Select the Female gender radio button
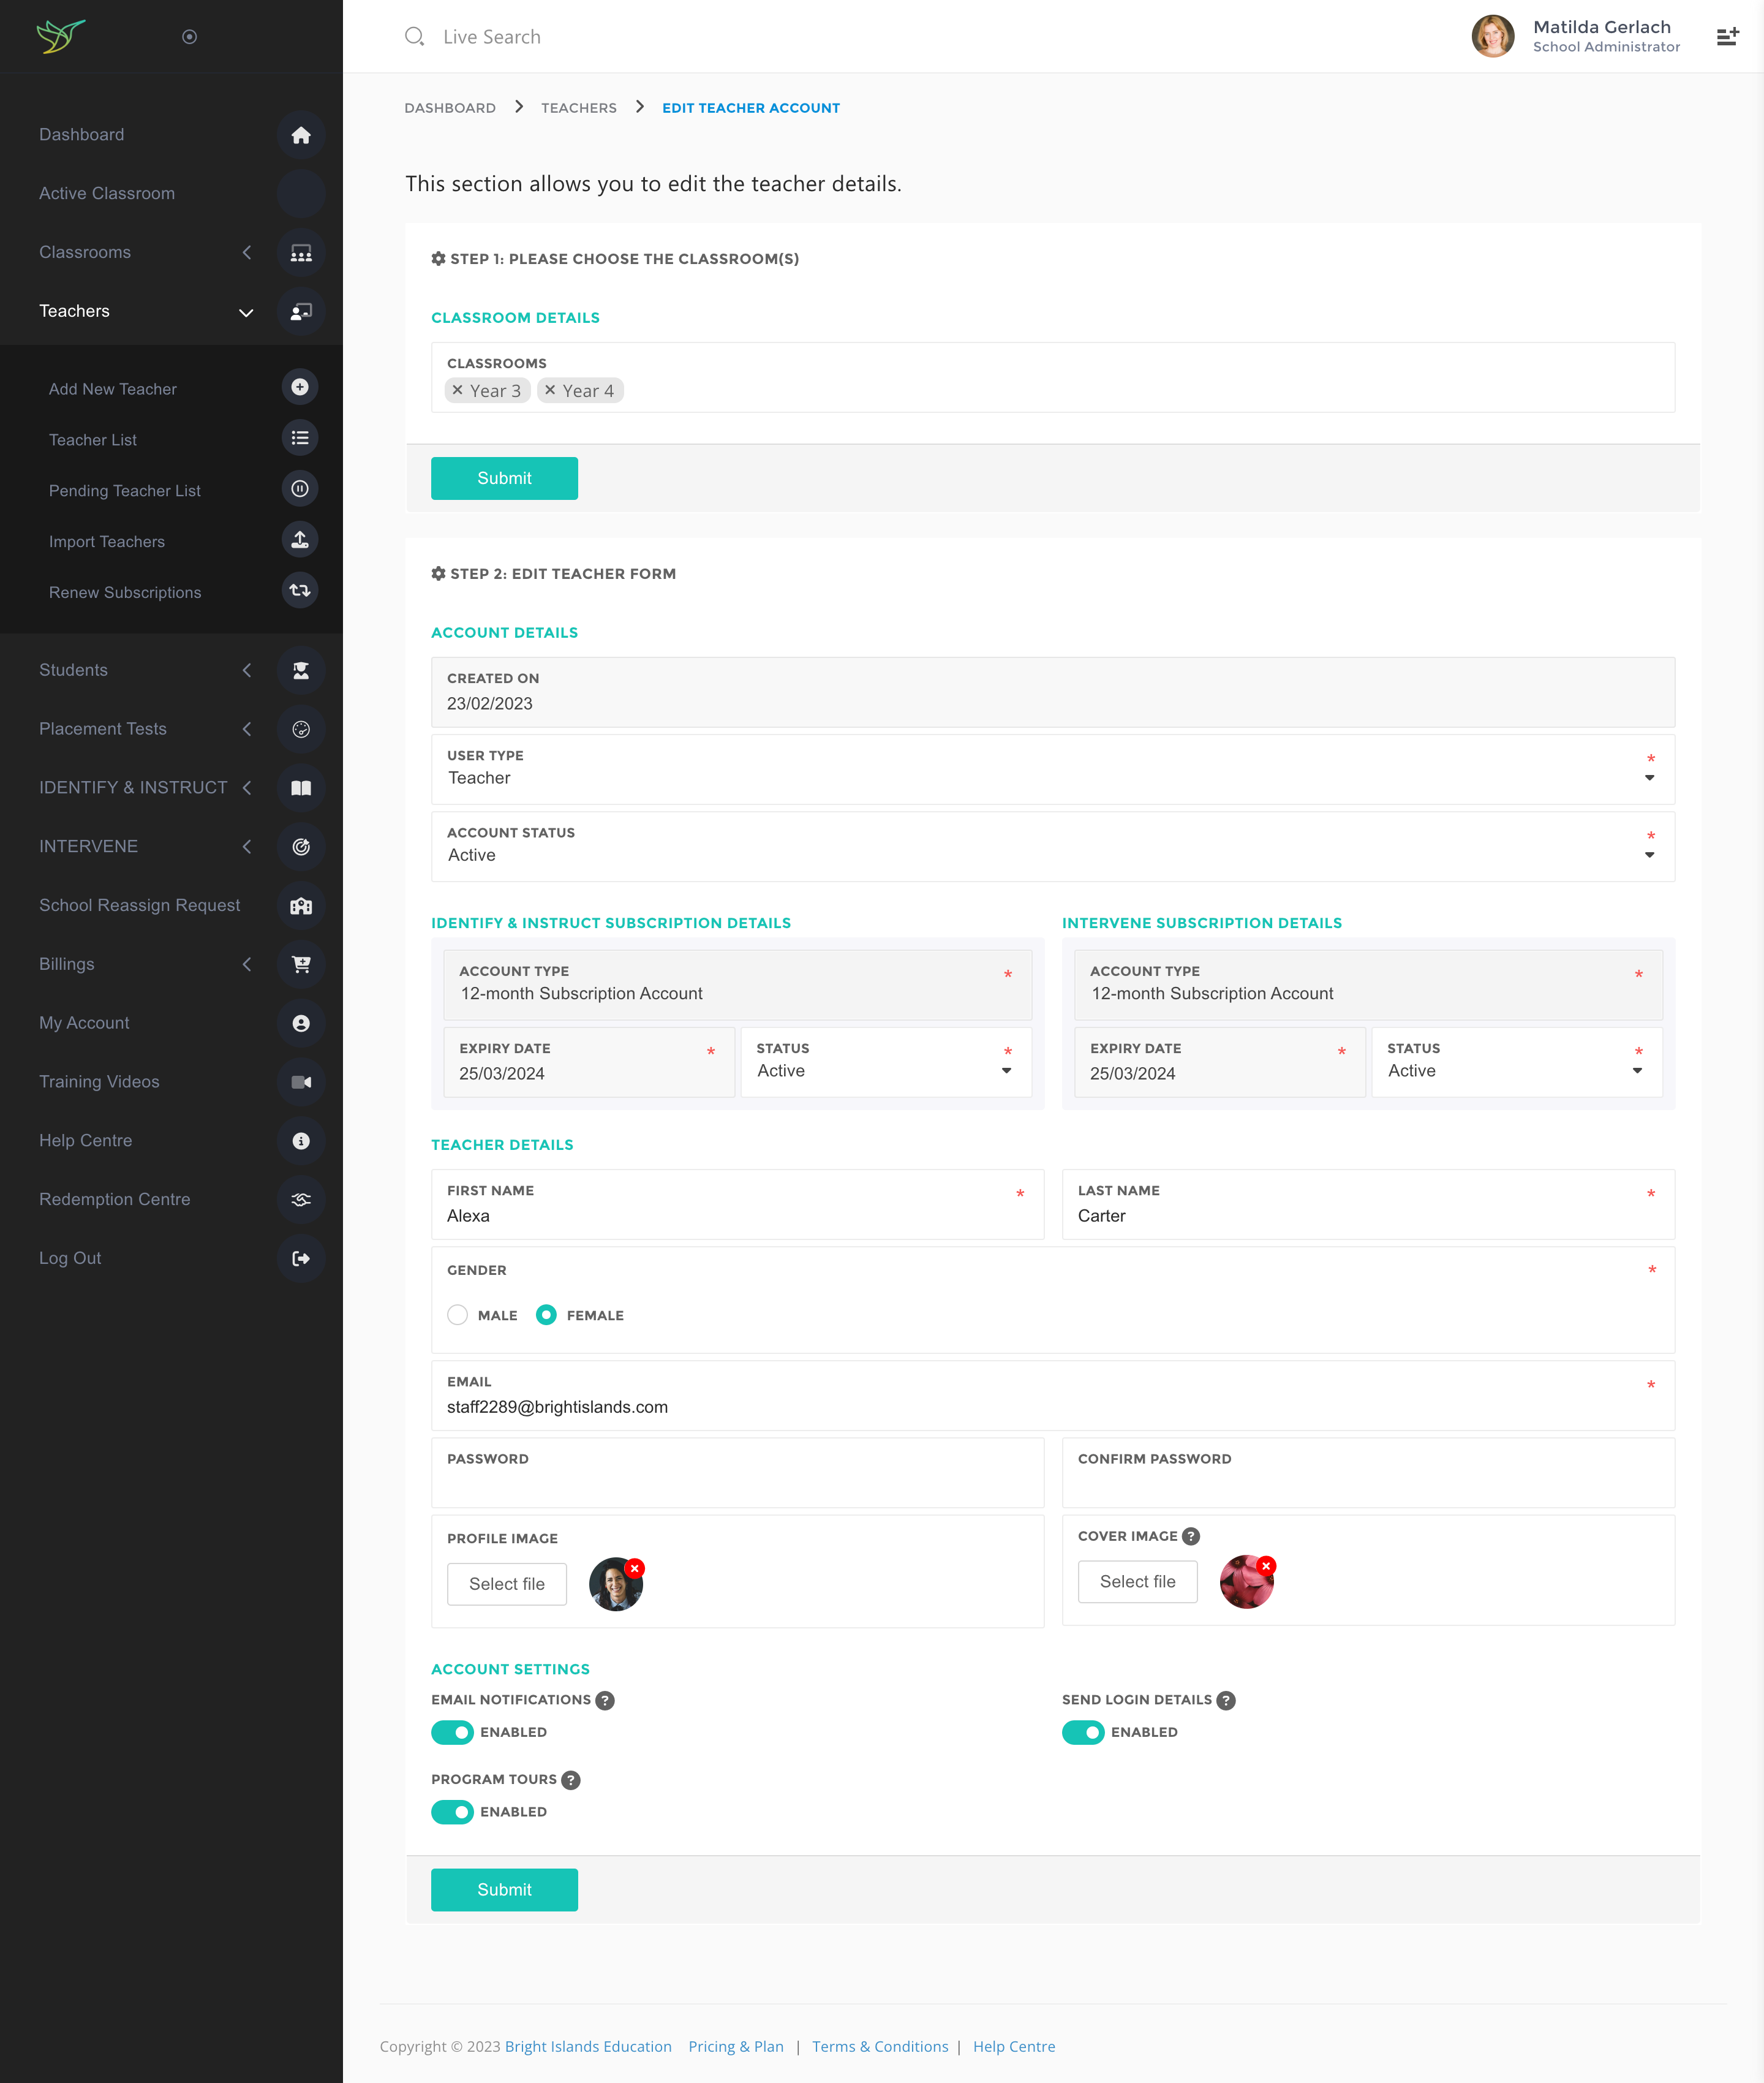This screenshot has height=2083, width=1764. click(546, 1315)
